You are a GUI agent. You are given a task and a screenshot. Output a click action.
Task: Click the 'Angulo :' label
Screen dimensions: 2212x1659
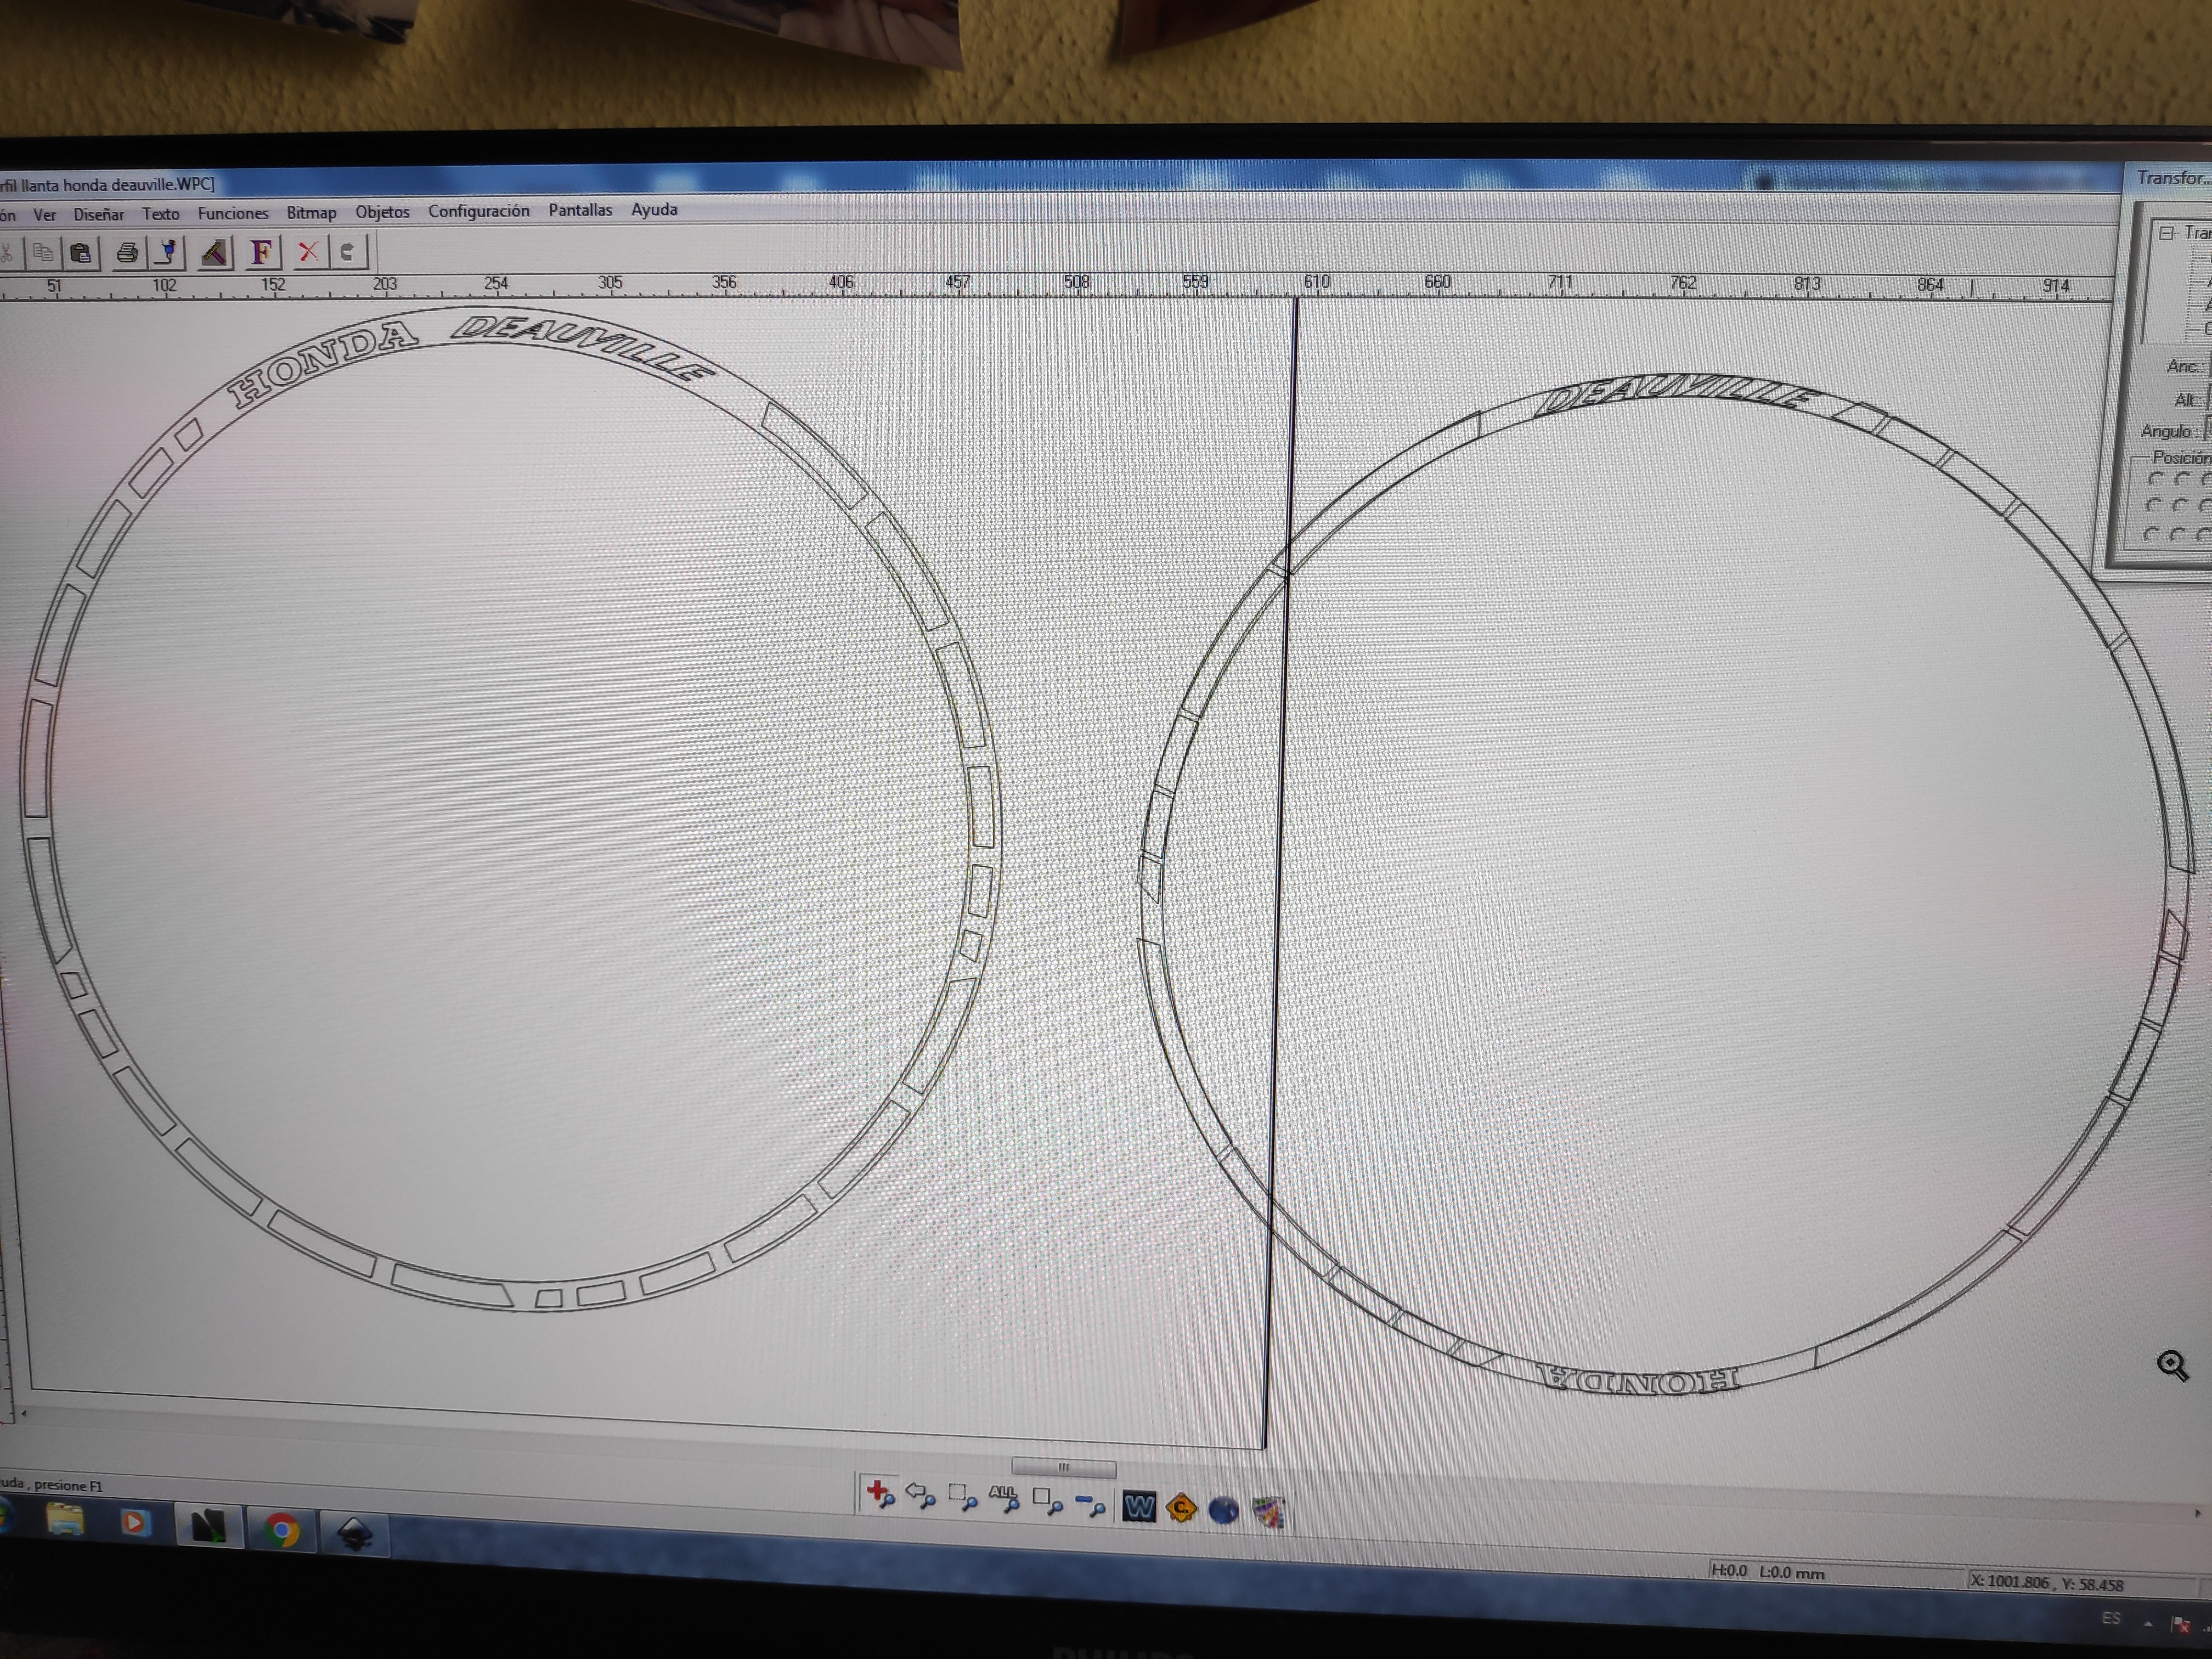pos(2169,431)
